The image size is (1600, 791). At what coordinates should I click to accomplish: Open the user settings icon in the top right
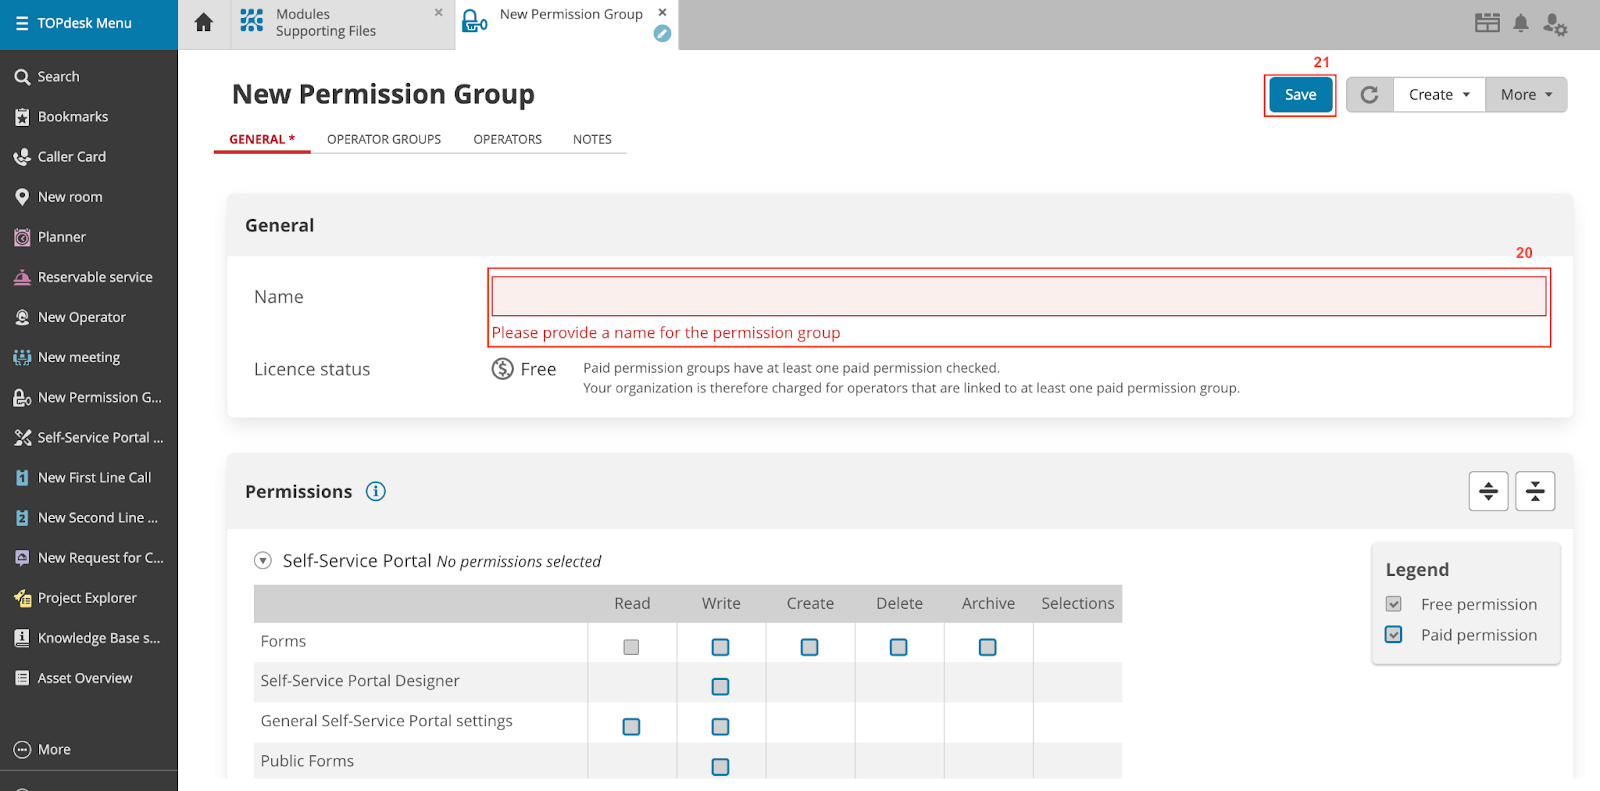pyautogui.click(x=1554, y=24)
